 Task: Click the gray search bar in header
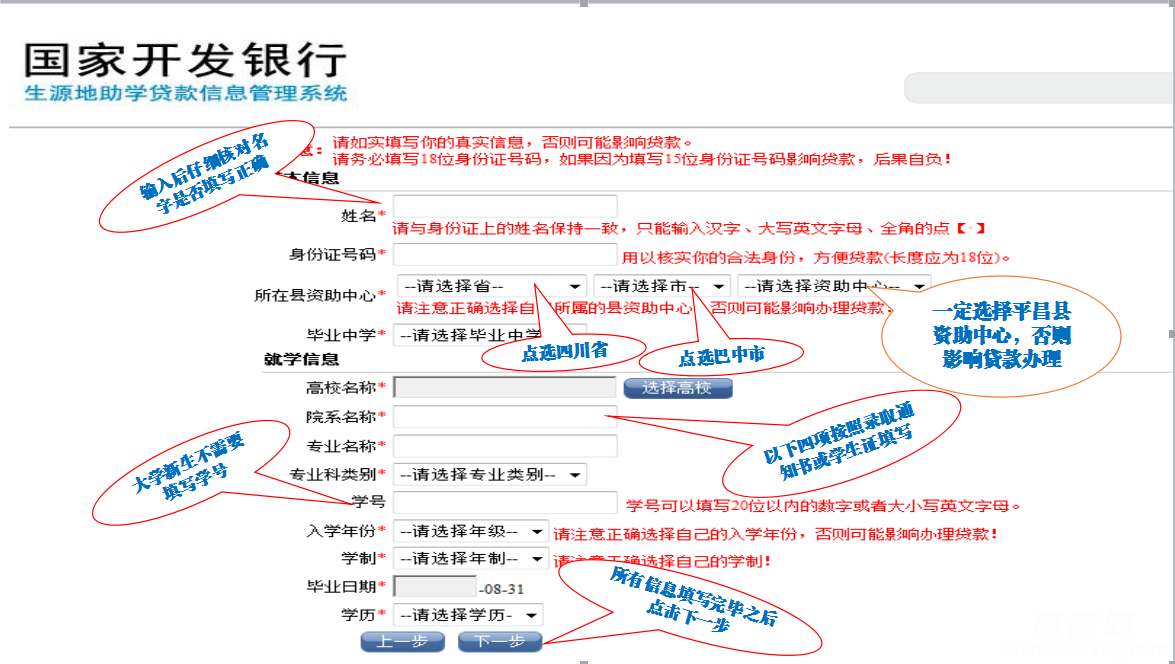pos(1039,88)
